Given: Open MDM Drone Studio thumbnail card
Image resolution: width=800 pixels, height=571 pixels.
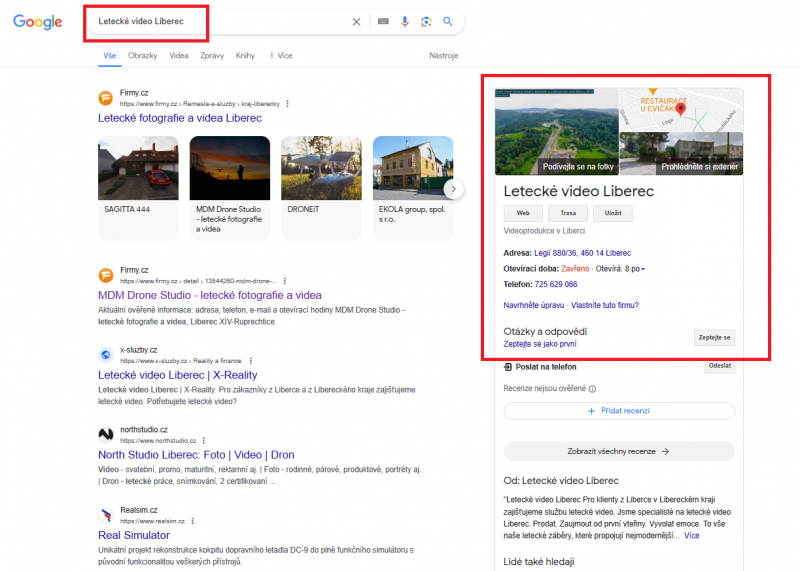Looking at the screenshot, I should [x=230, y=187].
